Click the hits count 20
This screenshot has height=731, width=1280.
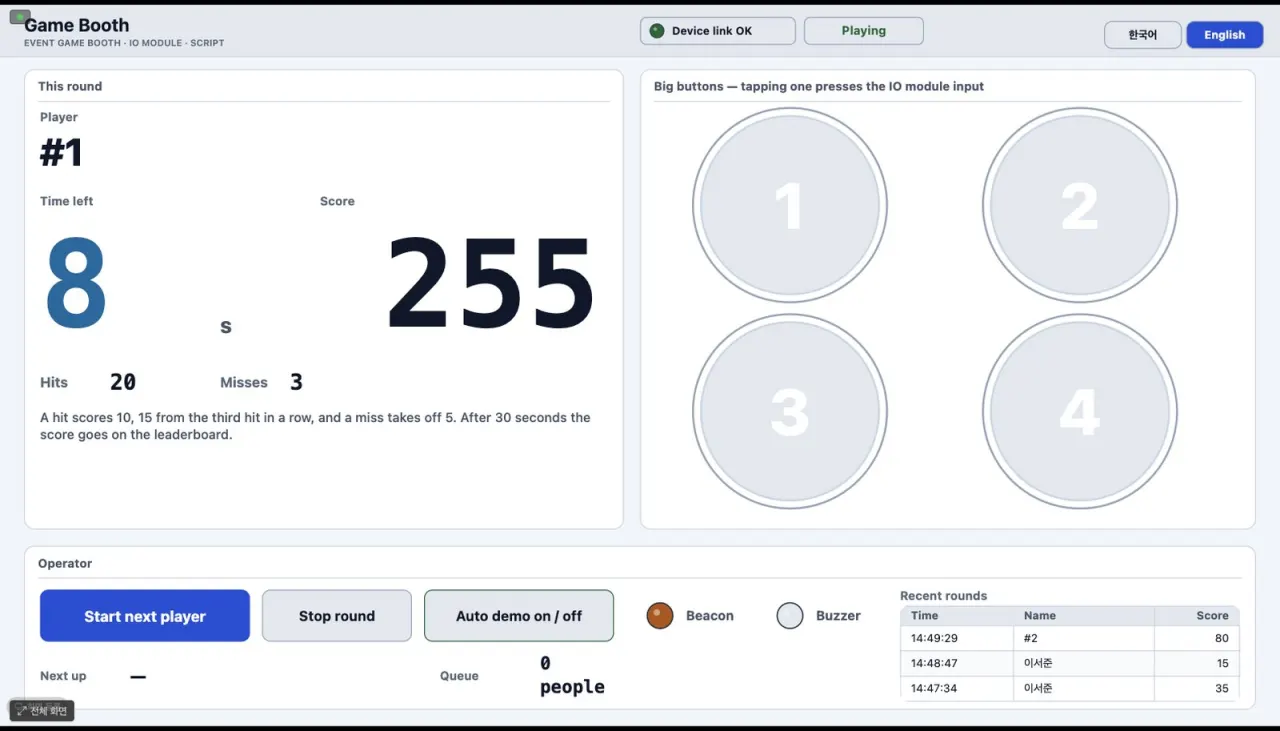[123, 382]
